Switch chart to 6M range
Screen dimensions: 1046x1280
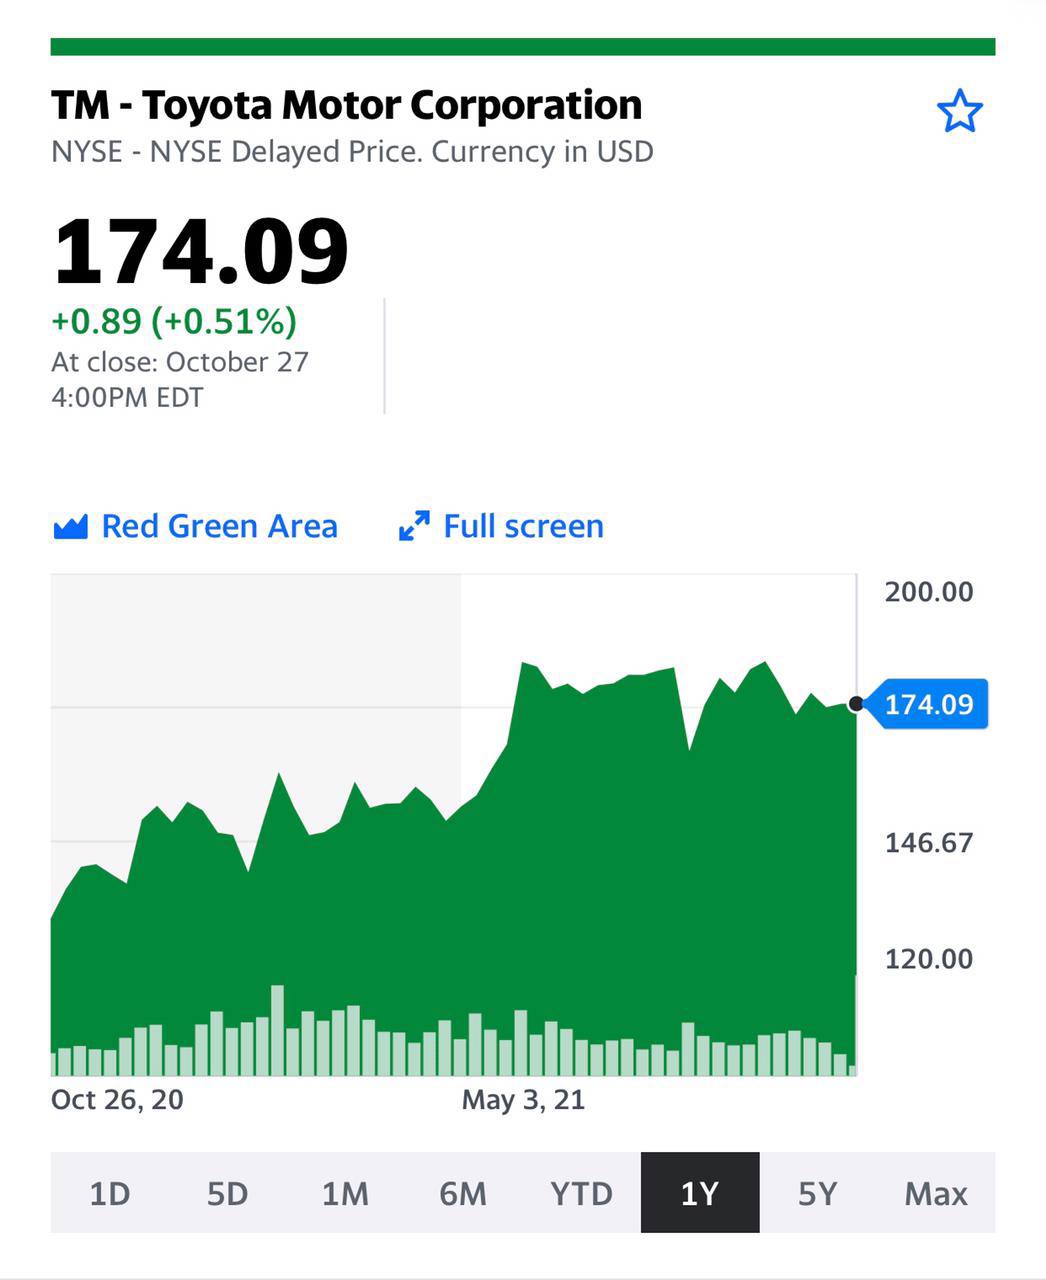pyautogui.click(x=464, y=1193)
